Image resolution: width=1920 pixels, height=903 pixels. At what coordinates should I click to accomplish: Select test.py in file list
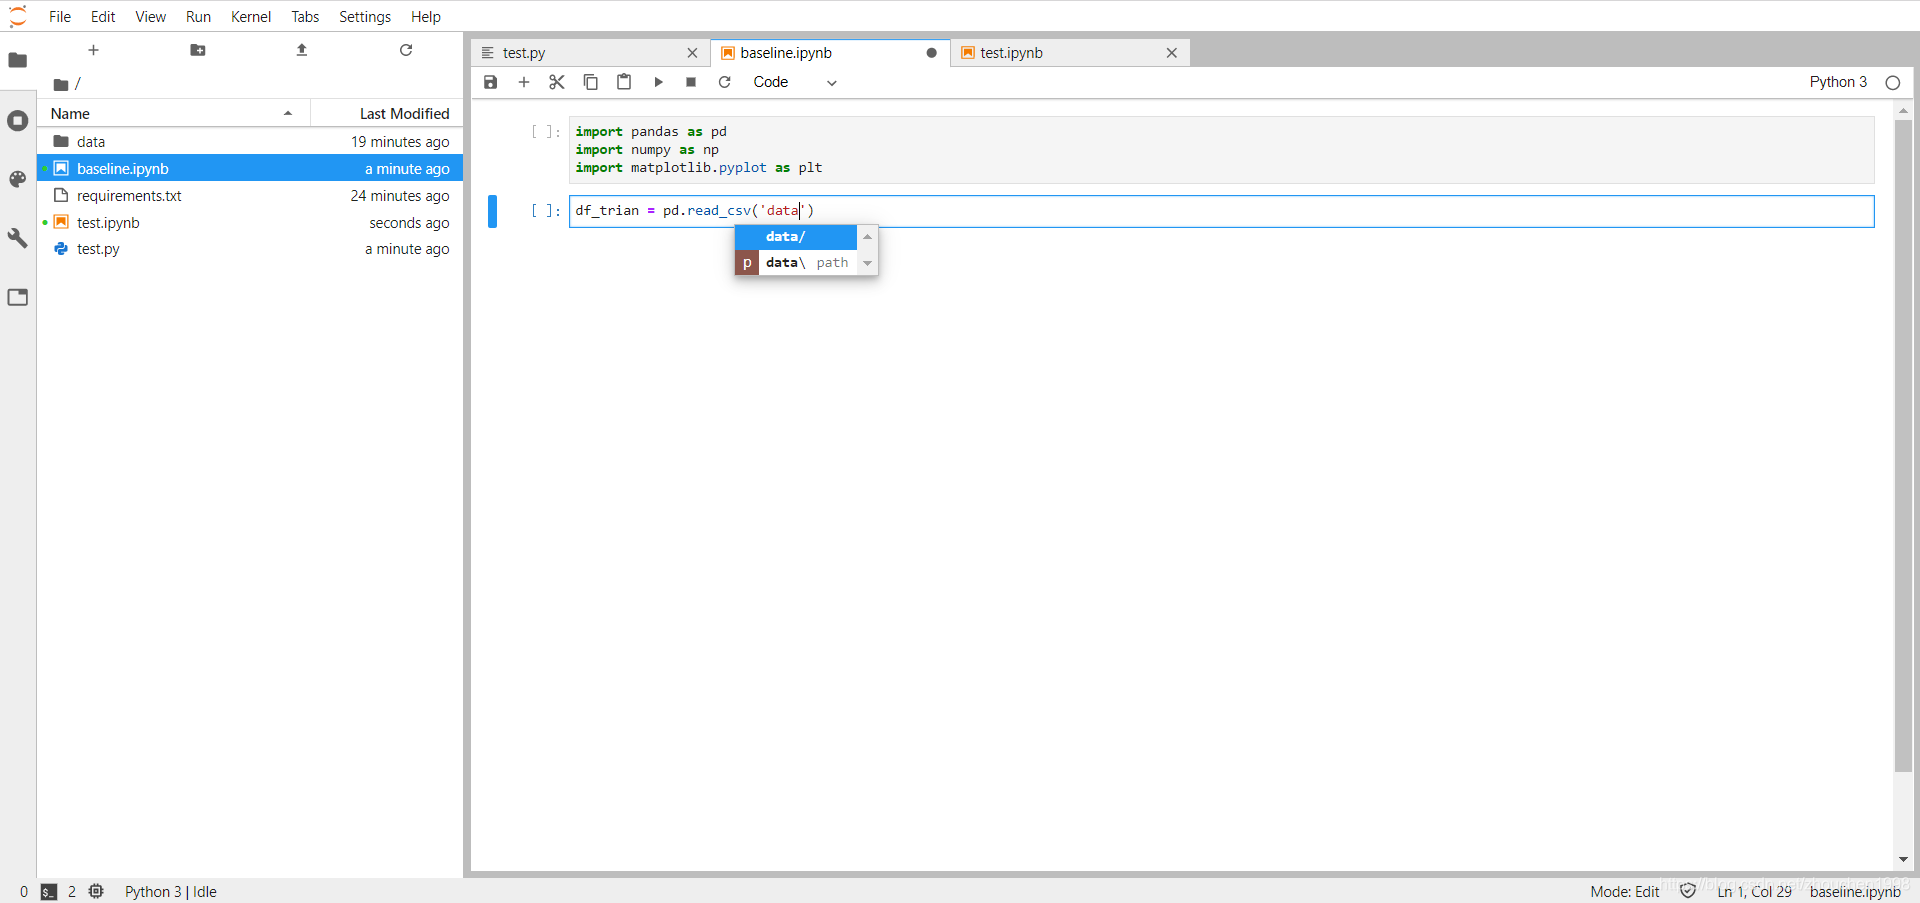[x=250, y=249]
